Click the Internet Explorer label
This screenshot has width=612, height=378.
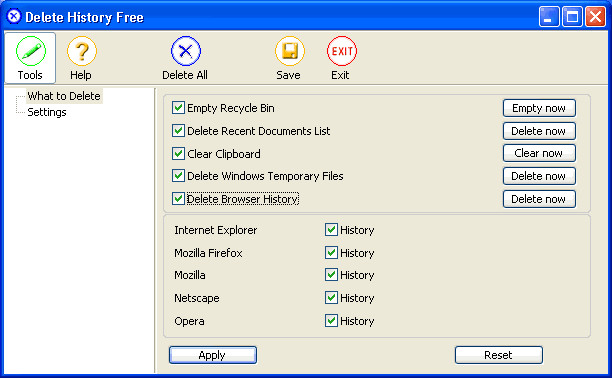pos(215,230)
